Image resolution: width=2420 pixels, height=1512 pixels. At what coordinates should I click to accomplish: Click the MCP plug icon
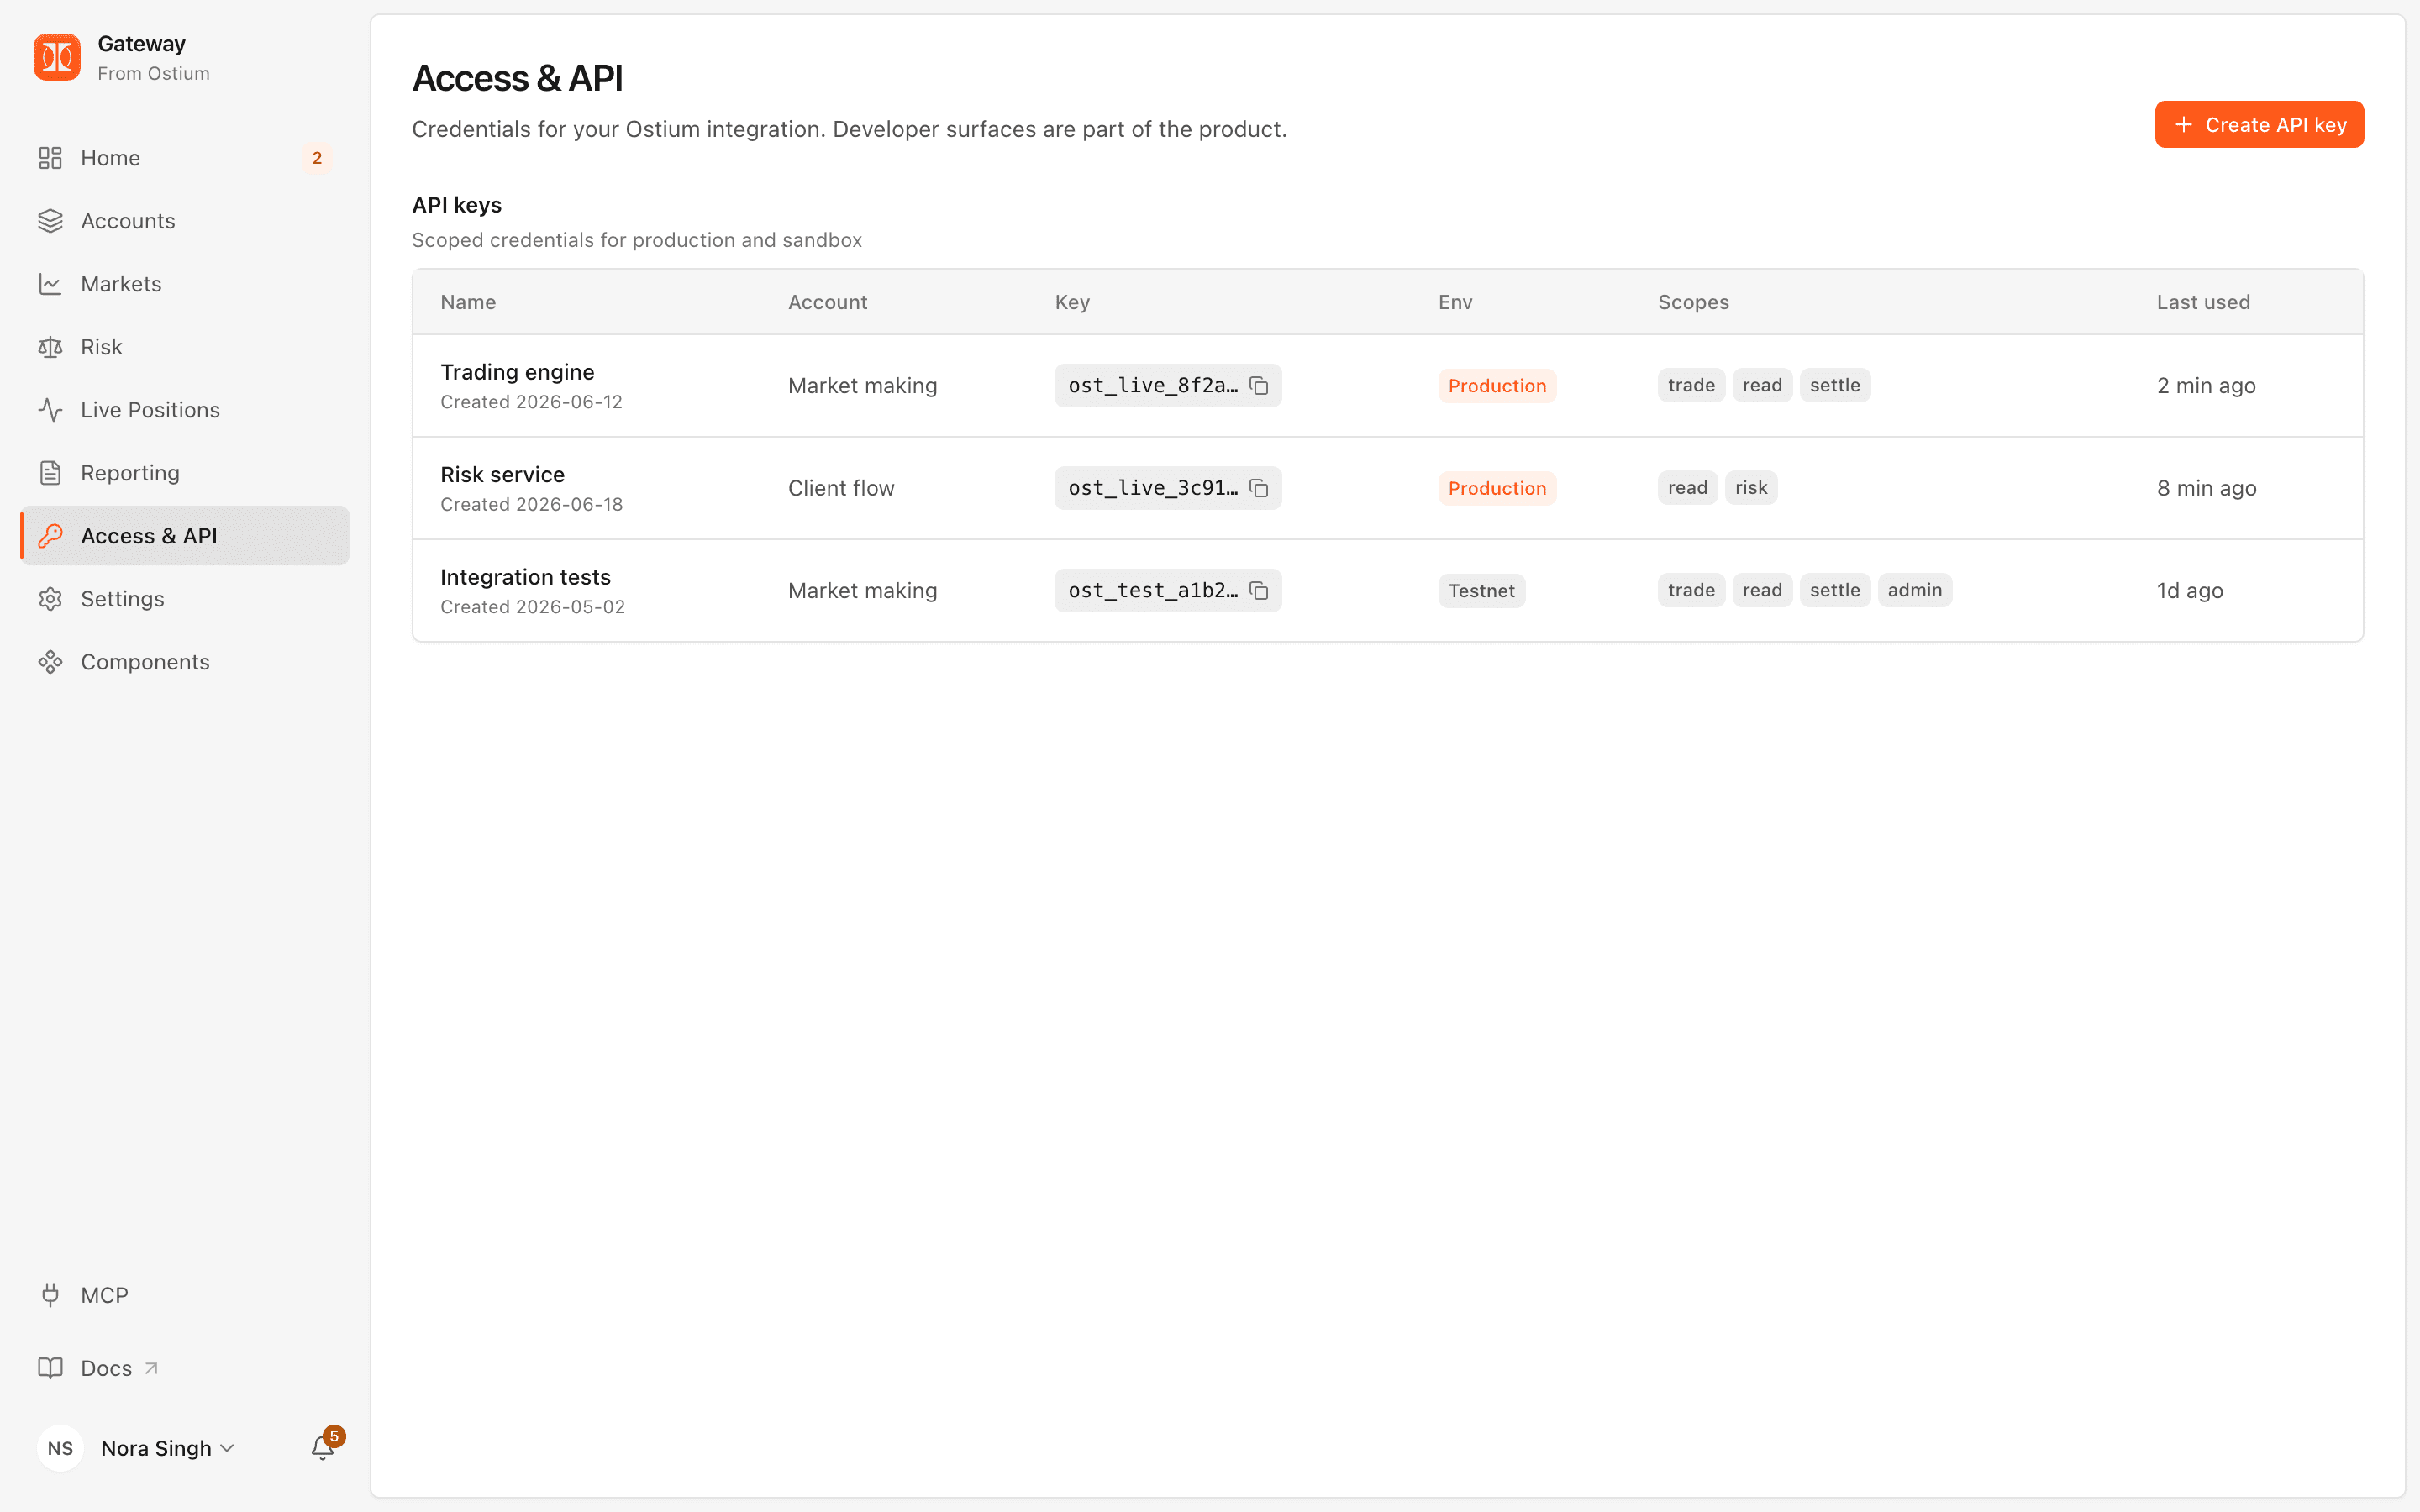(x=50, y=1295)
